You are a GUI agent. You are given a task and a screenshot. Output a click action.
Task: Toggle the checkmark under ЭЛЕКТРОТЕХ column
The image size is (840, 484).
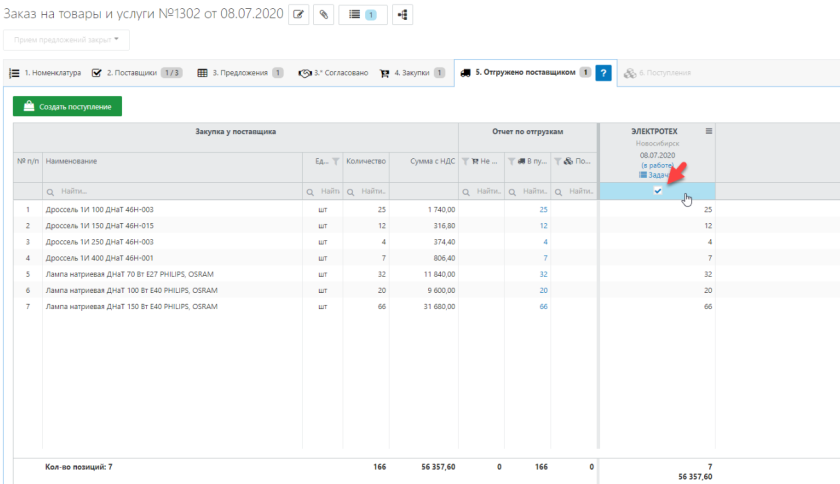pyautogui.click(x=657, y=190)
